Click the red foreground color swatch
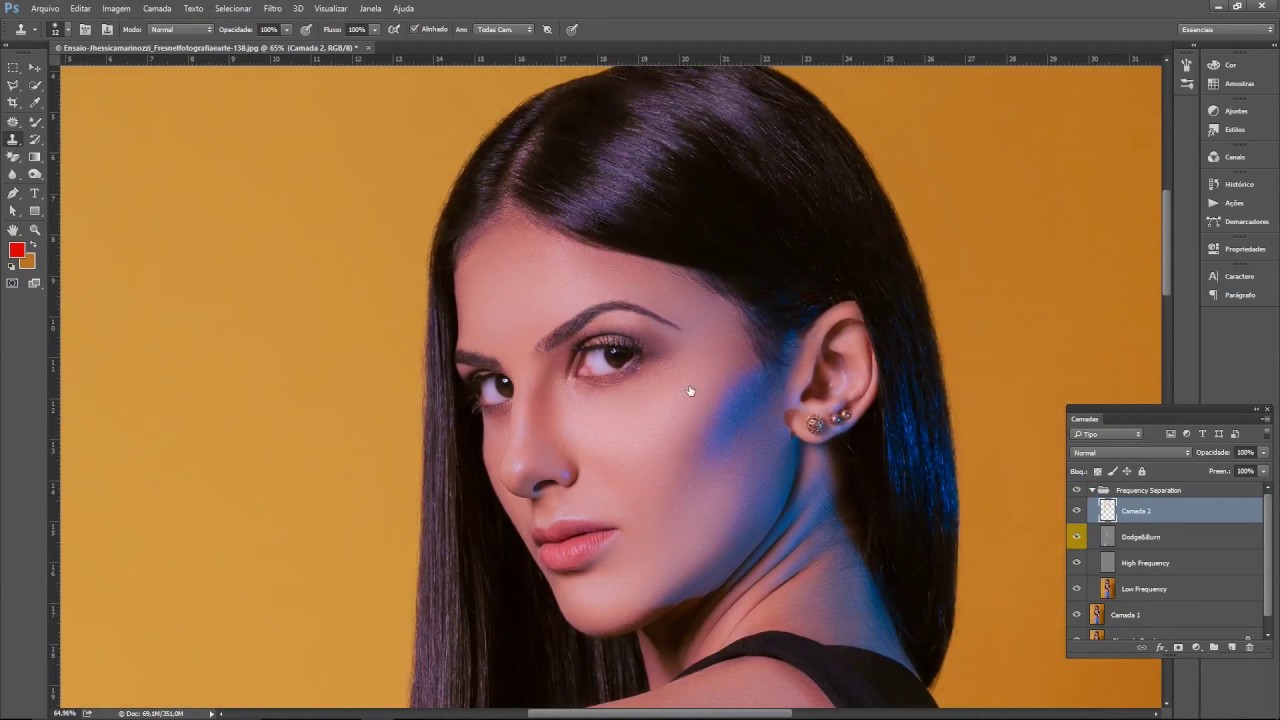 (16, 251)
